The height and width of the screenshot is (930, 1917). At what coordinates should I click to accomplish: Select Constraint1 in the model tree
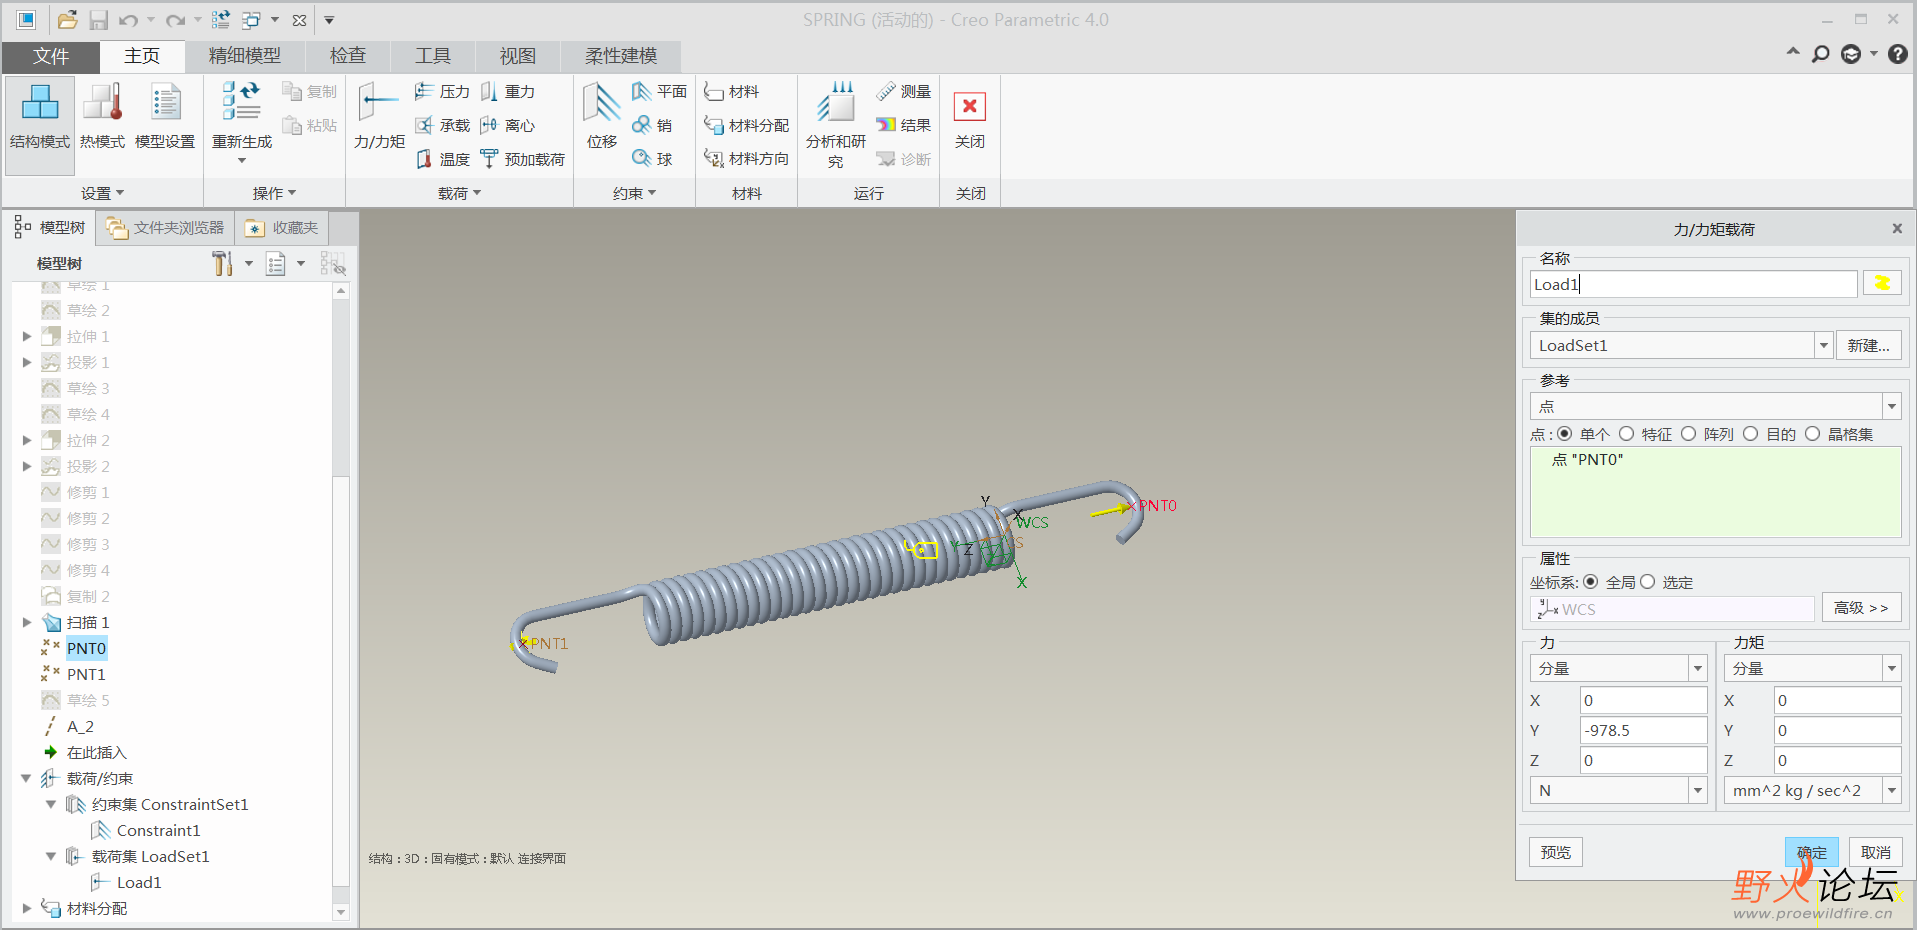coord(158,830)
